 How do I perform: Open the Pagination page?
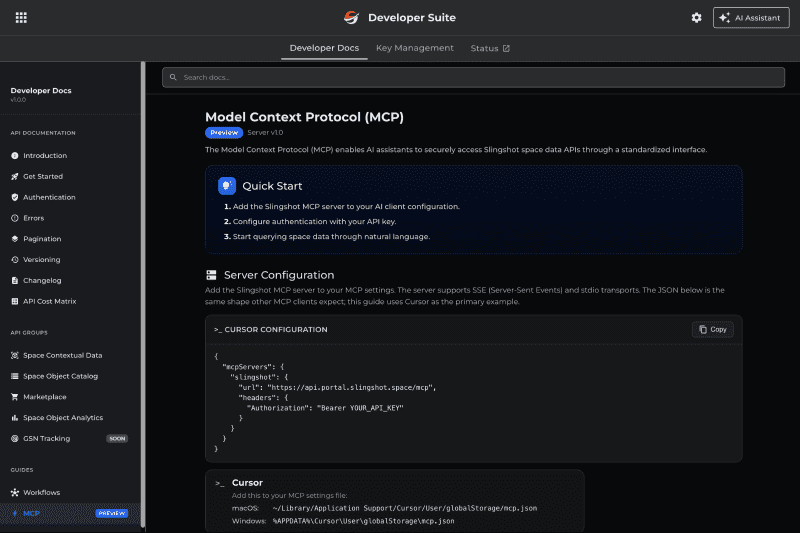click(x=42, y=239)
